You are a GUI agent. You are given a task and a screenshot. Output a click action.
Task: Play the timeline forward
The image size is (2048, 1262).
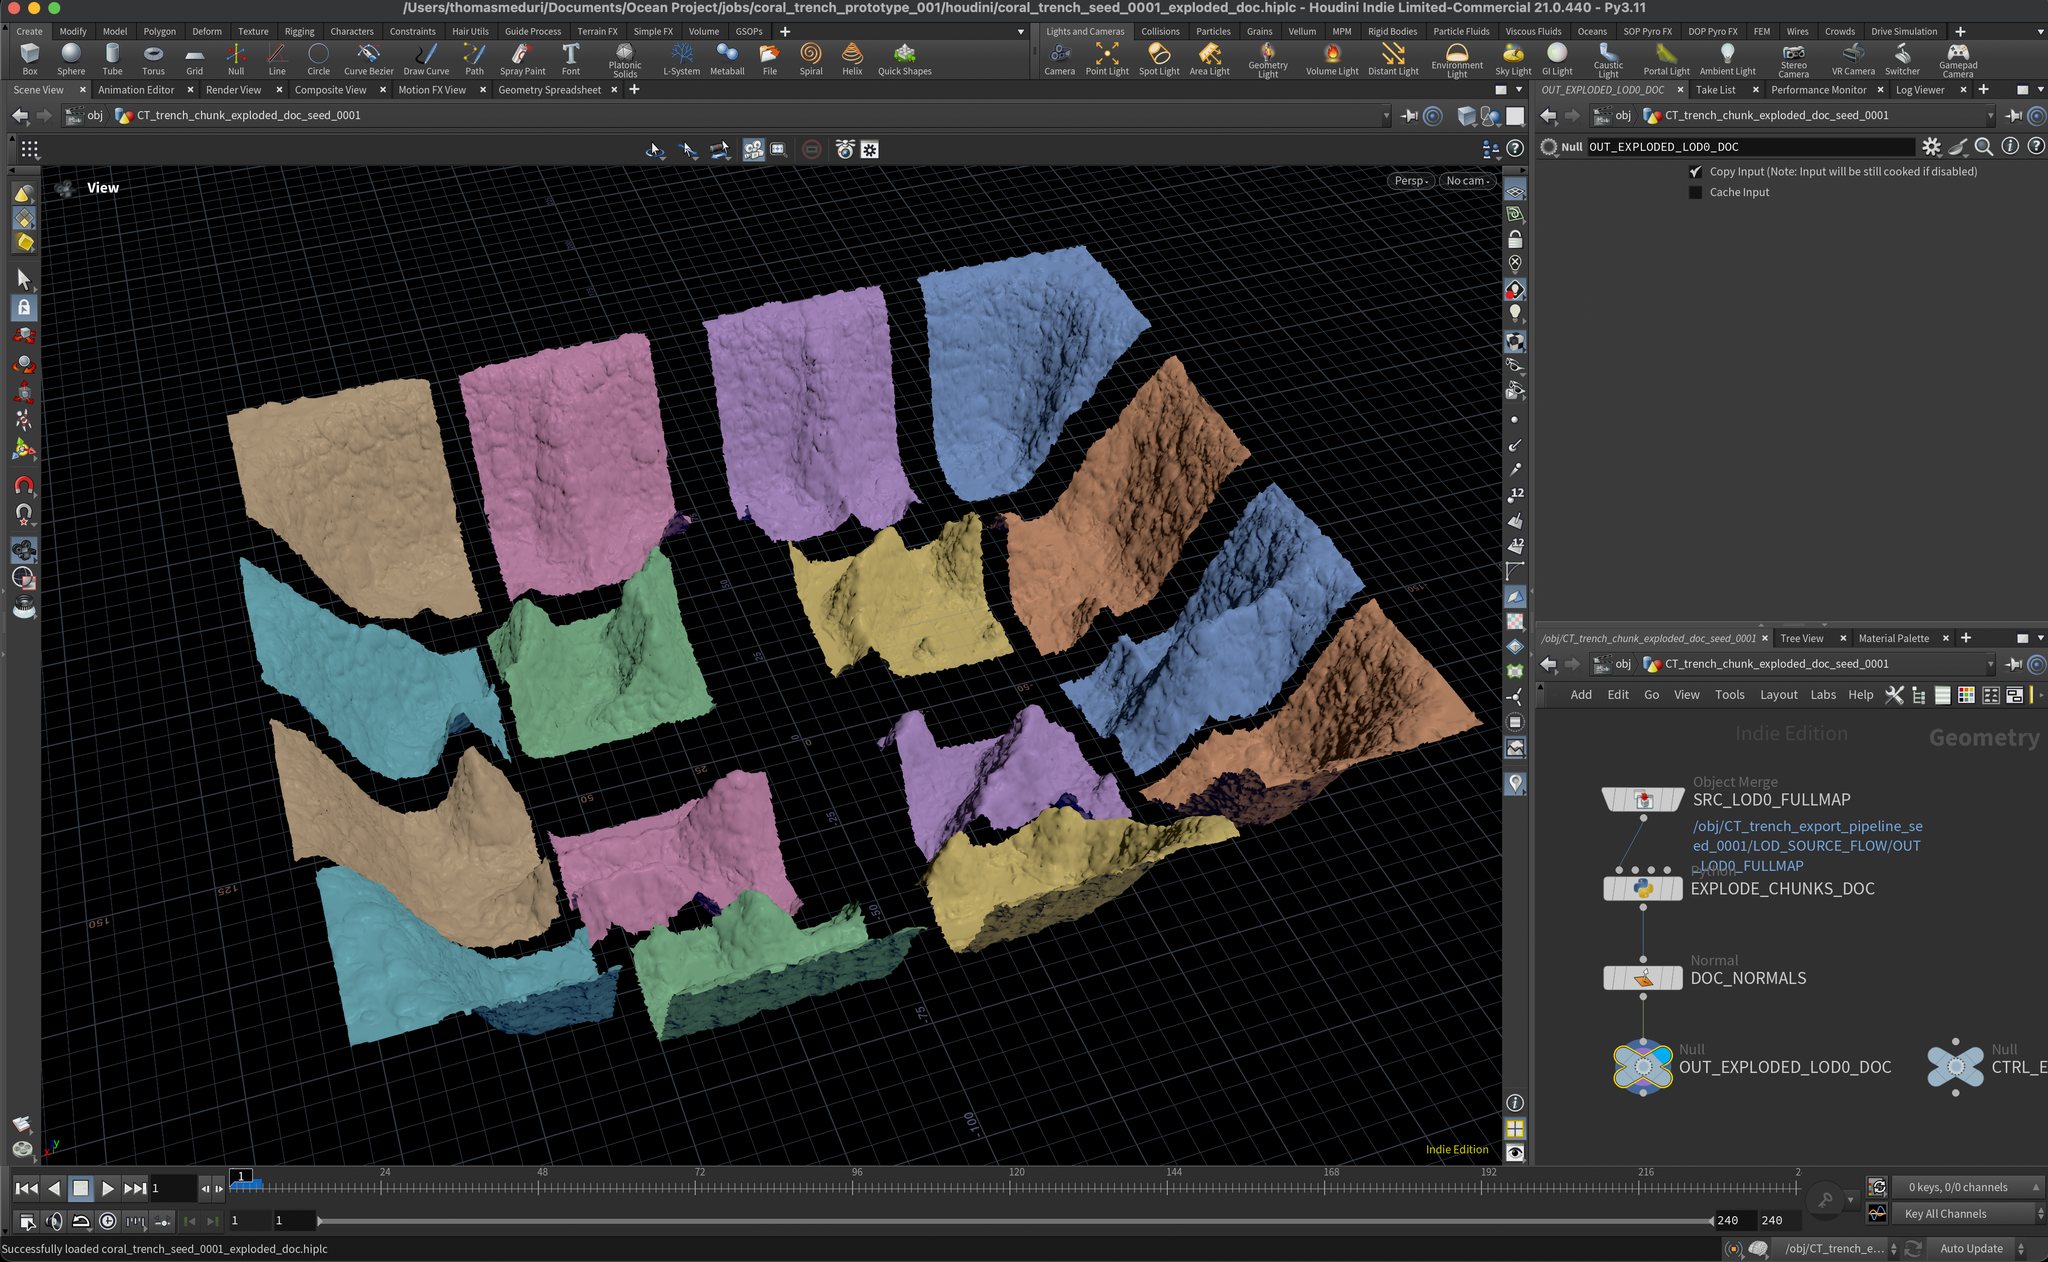coord(108,1188)
